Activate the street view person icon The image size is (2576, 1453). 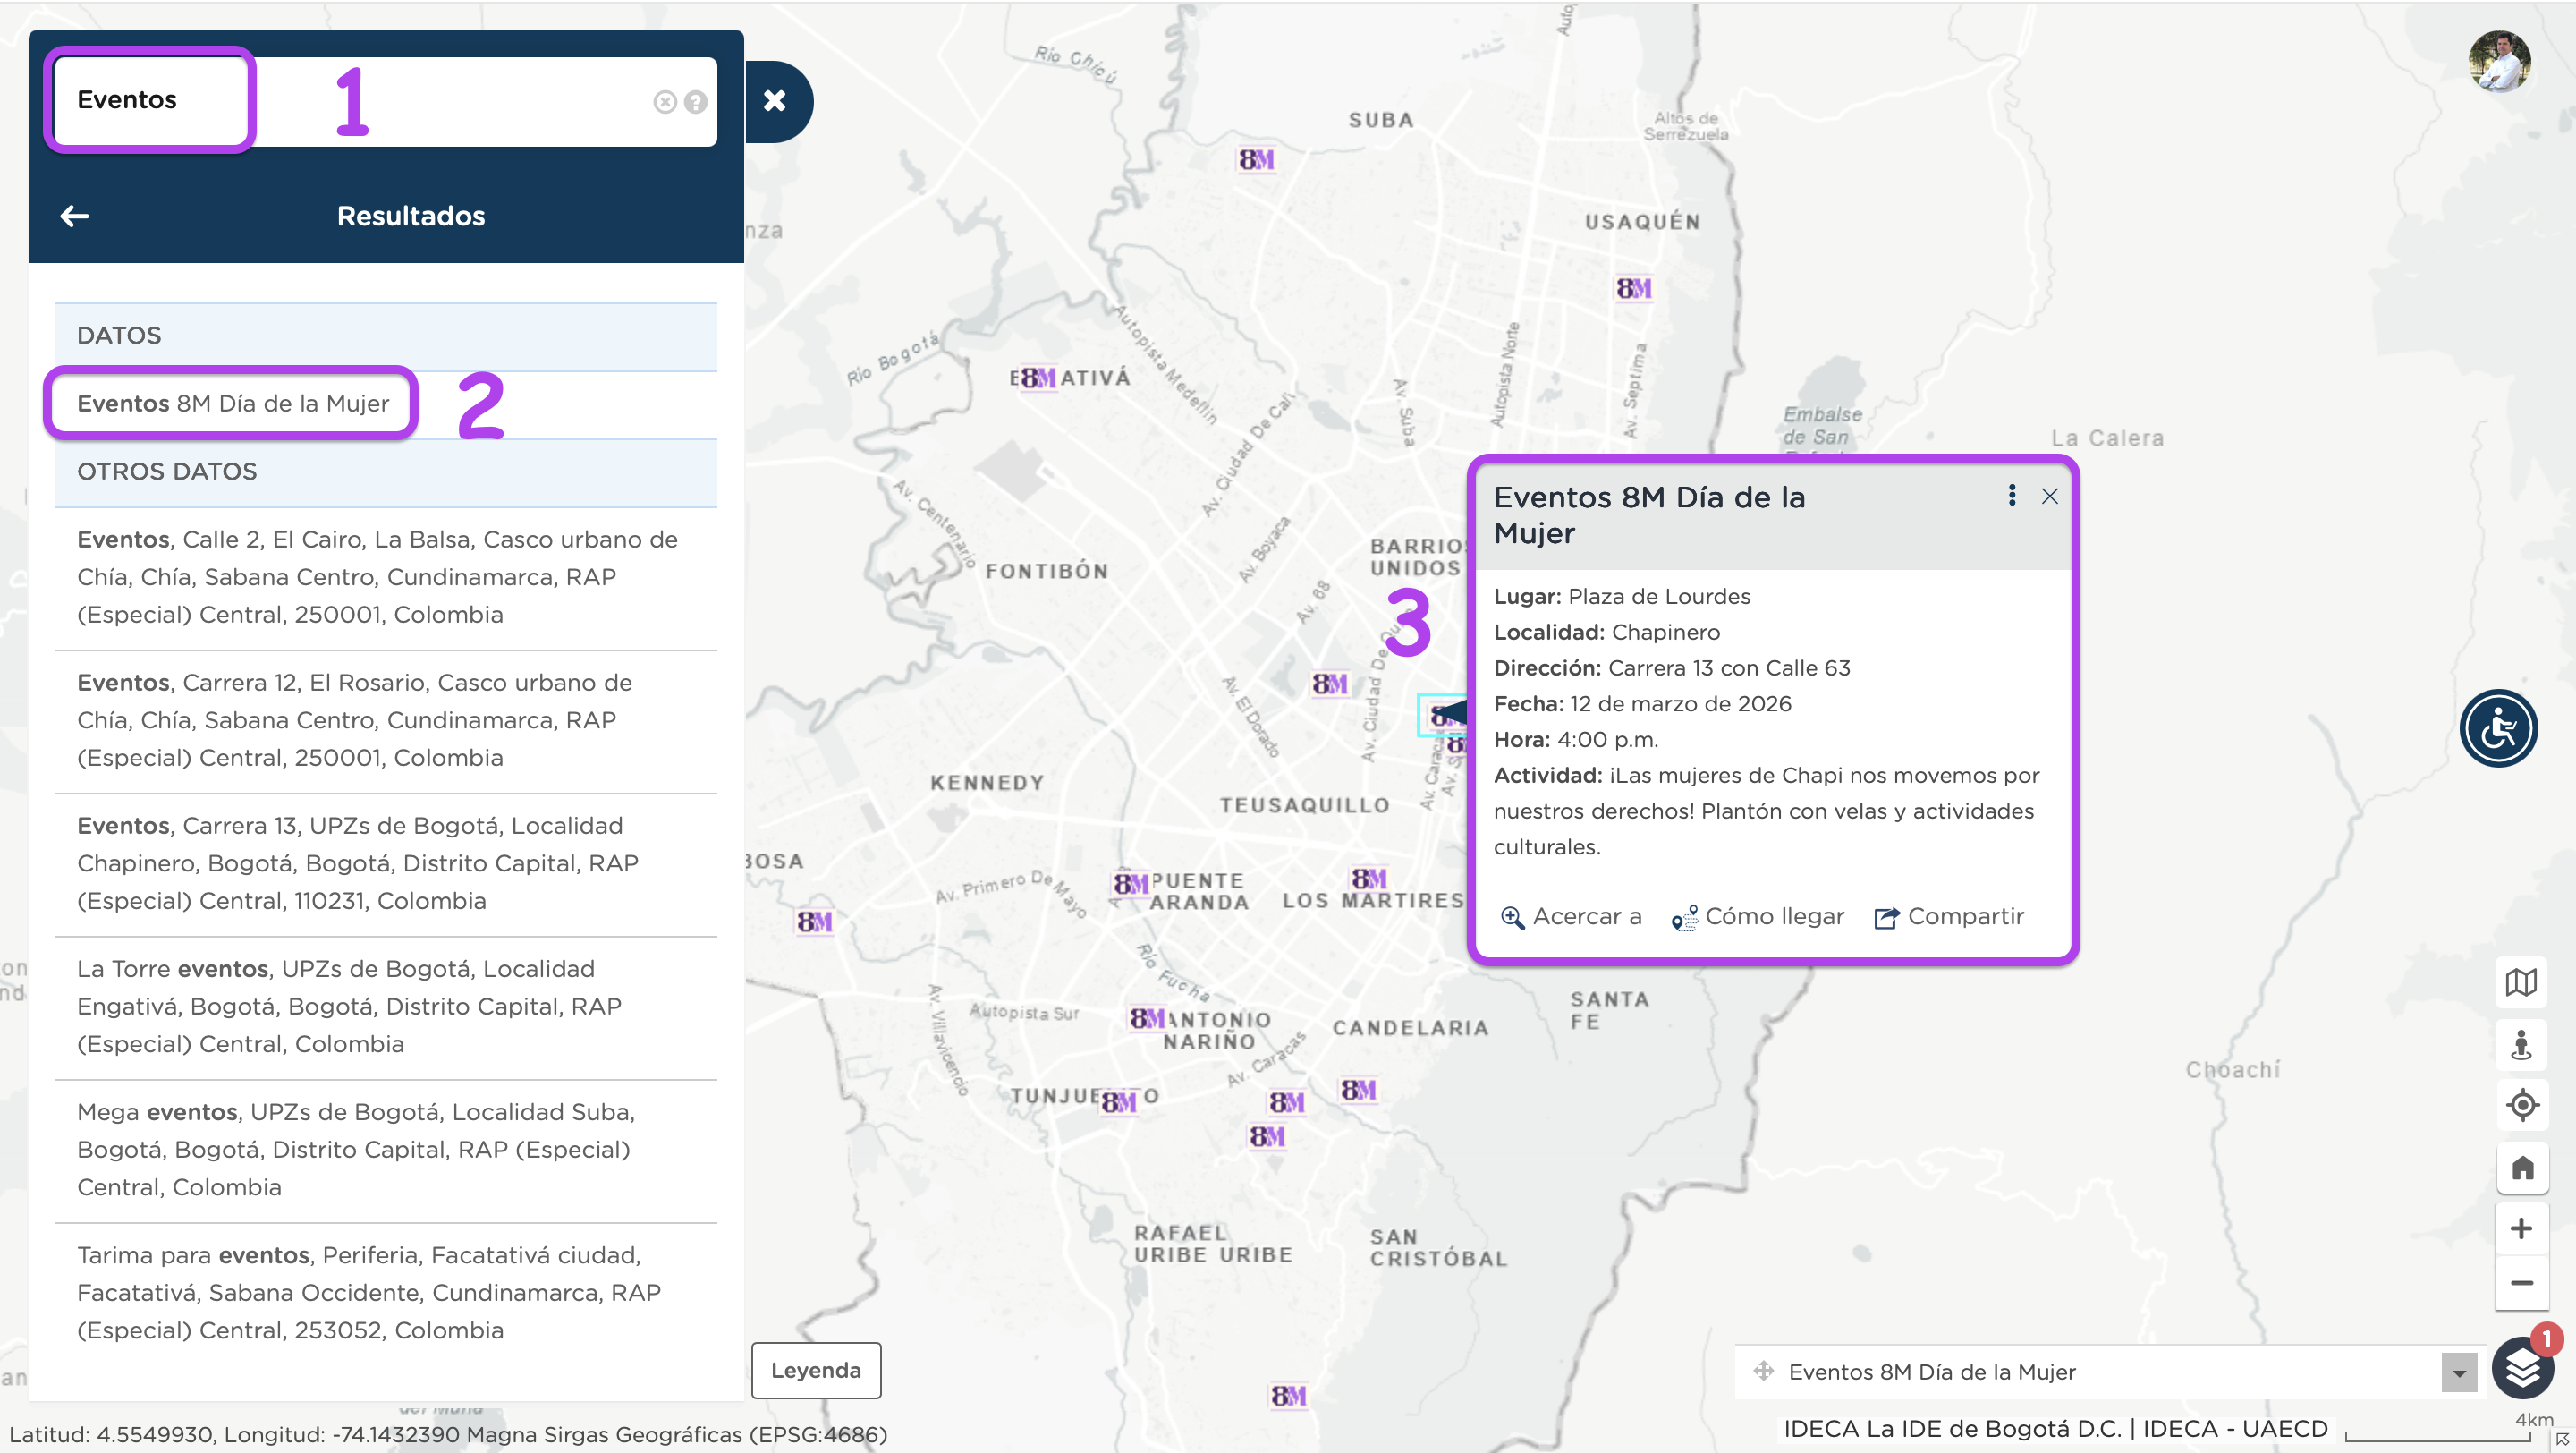(2521, 1044)
